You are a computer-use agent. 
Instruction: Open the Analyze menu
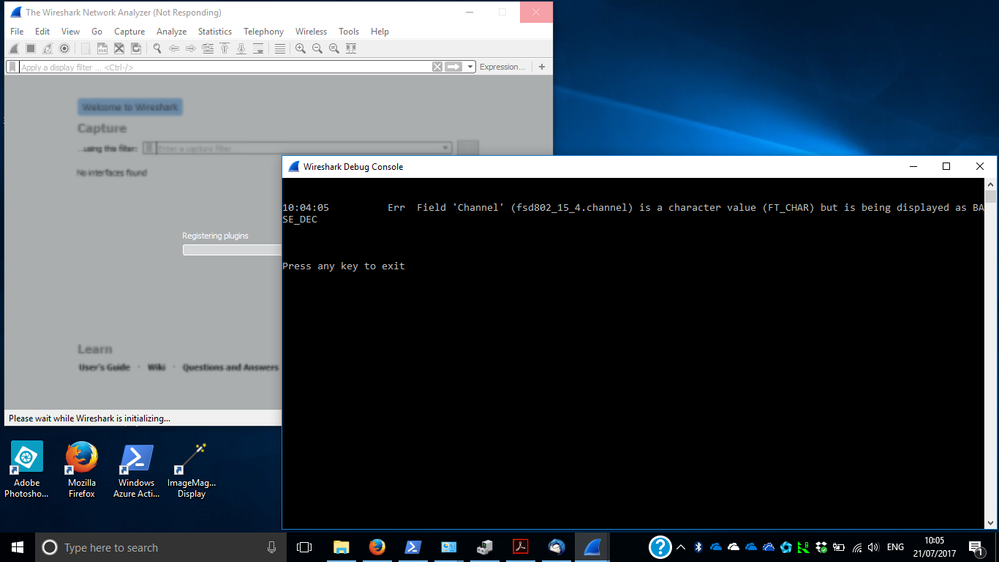pyautogui.click(x=171, y=31)
